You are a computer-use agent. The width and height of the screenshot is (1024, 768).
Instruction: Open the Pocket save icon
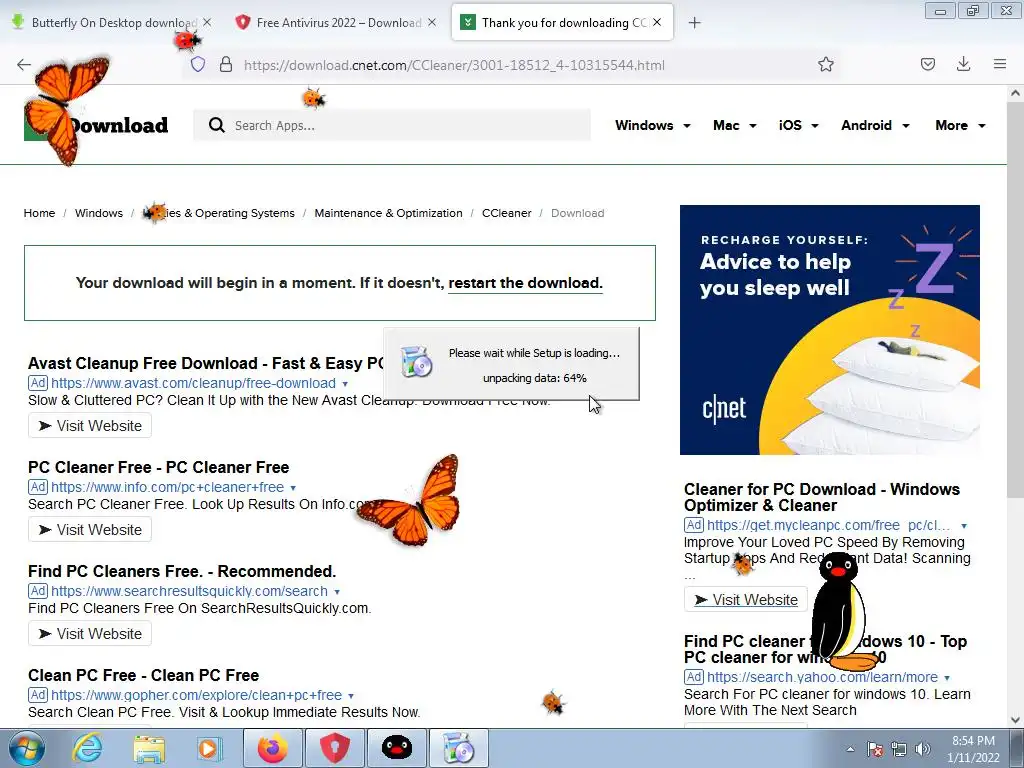(x=928, y=64)
